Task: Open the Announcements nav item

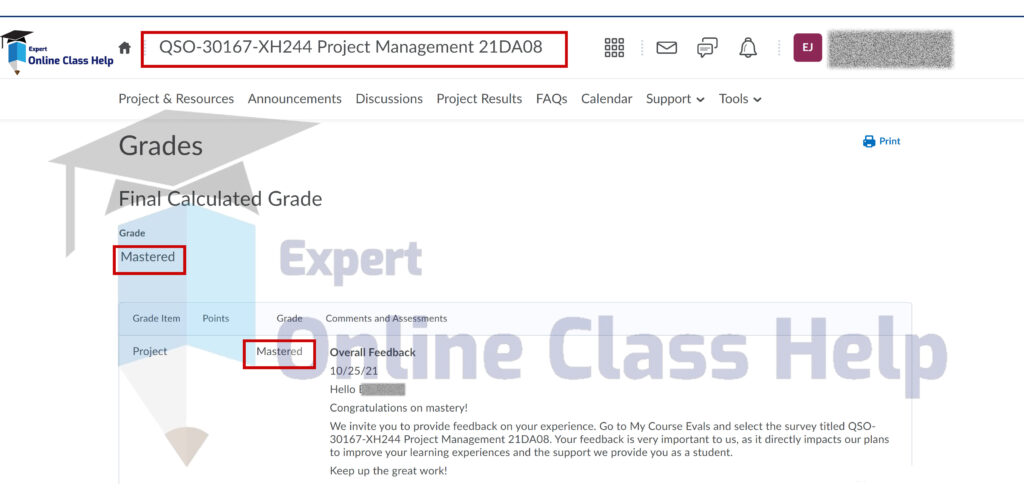Action: 295,99
